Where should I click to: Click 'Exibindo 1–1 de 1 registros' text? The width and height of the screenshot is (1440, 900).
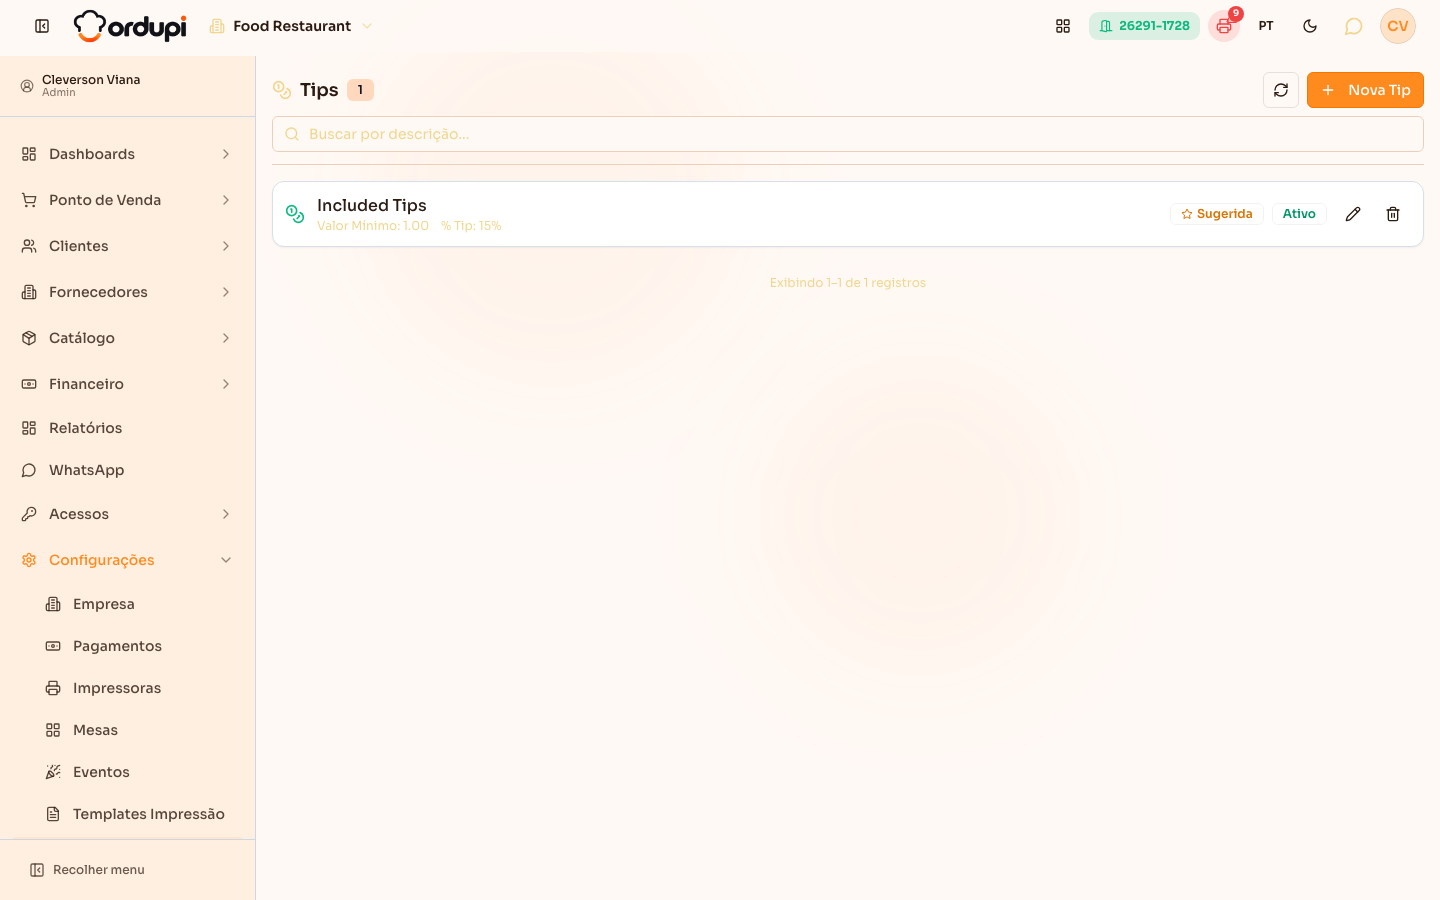pyautogui.click(x=848, y=283)
